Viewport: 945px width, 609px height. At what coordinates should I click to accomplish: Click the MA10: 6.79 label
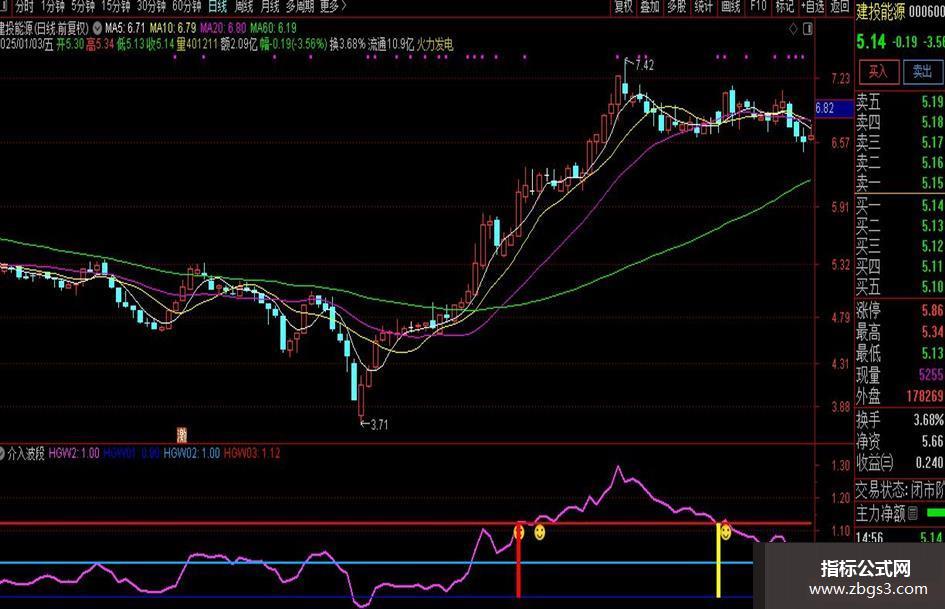pos(172,28)
